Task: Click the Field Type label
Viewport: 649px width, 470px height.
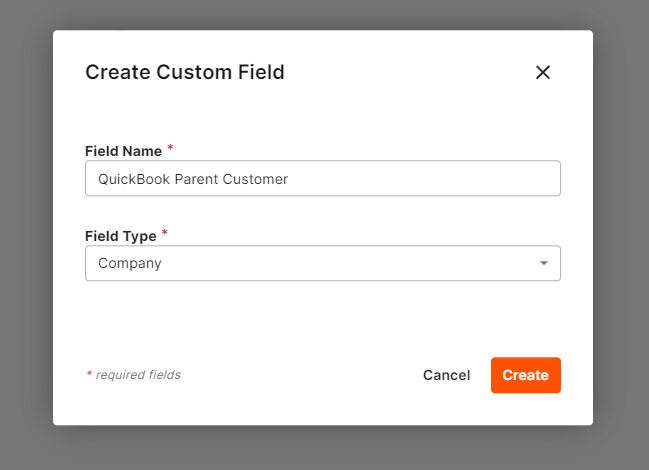Action: (120, 236)
